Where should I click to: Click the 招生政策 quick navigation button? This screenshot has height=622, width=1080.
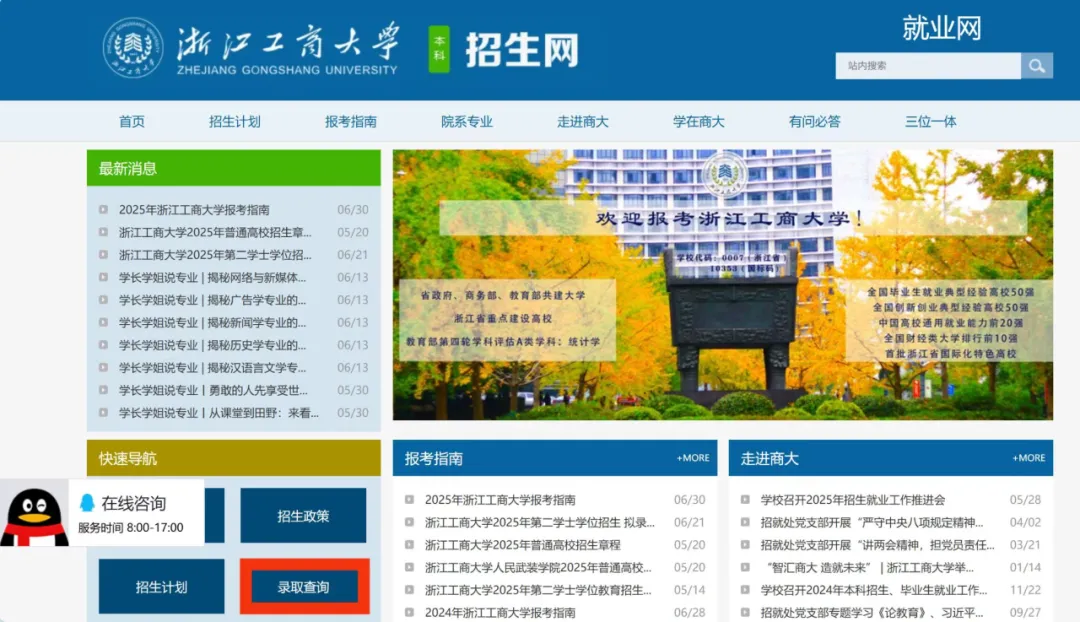point(303,516)
